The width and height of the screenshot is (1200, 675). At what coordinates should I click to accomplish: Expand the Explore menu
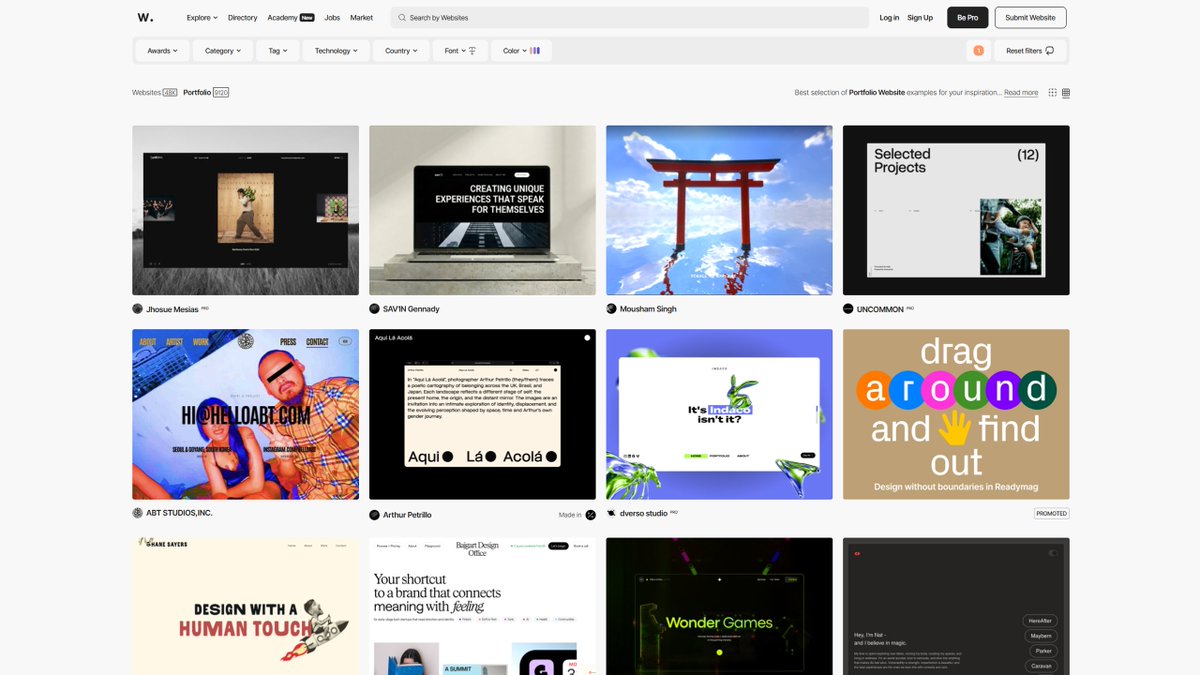202,17
